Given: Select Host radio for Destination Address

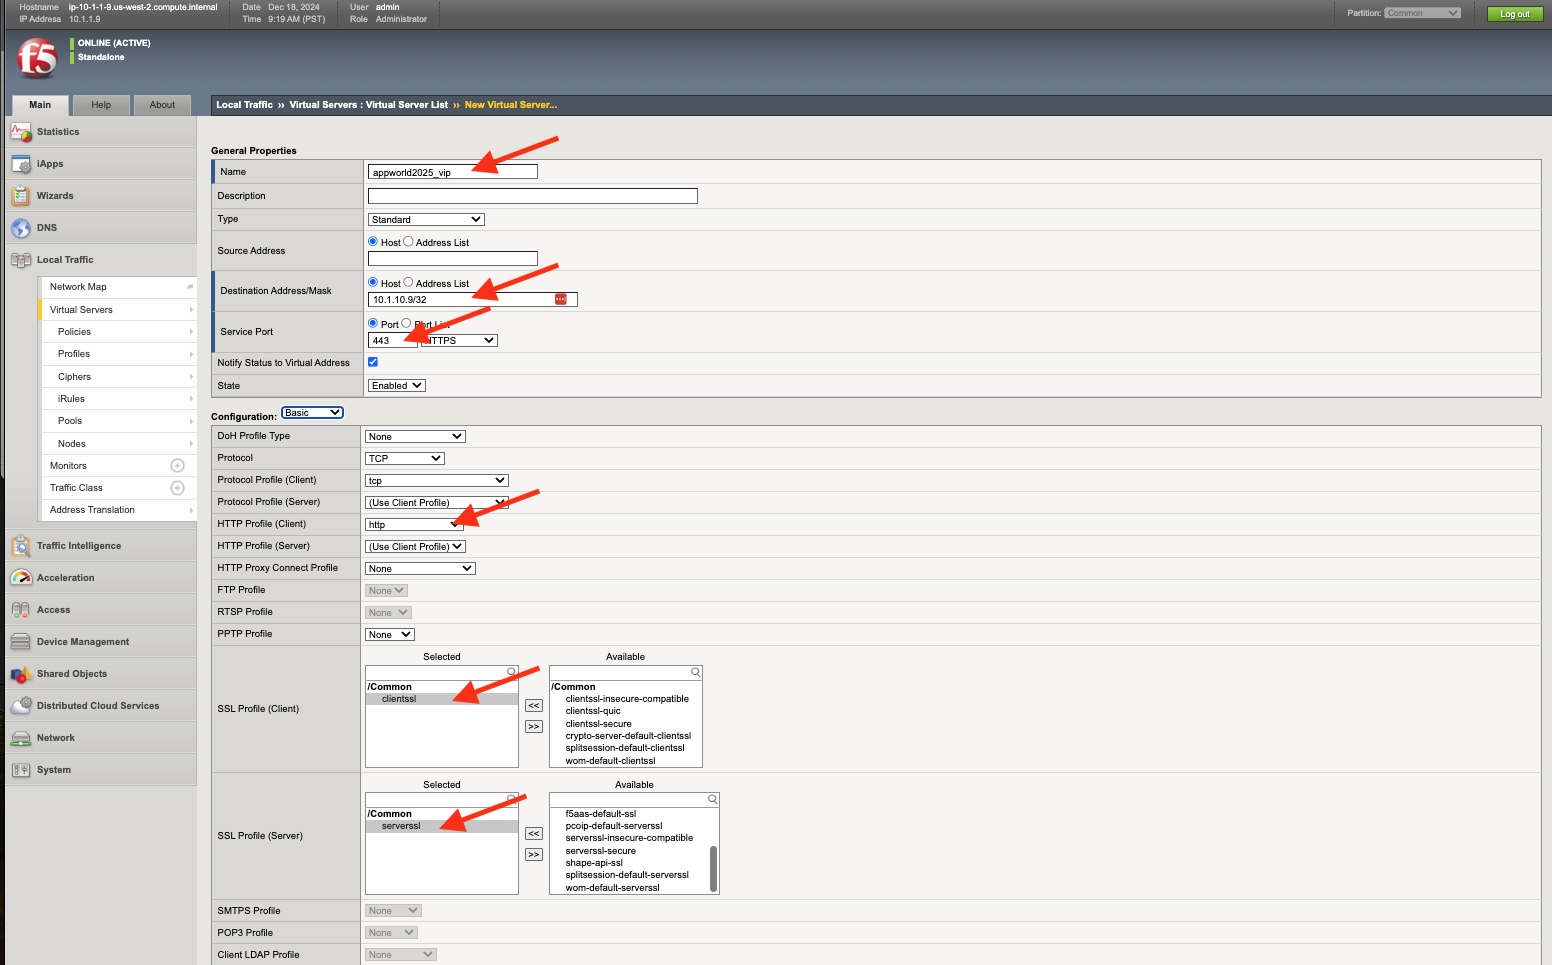Looking at the screenshot, I should [x=373, y=283].
